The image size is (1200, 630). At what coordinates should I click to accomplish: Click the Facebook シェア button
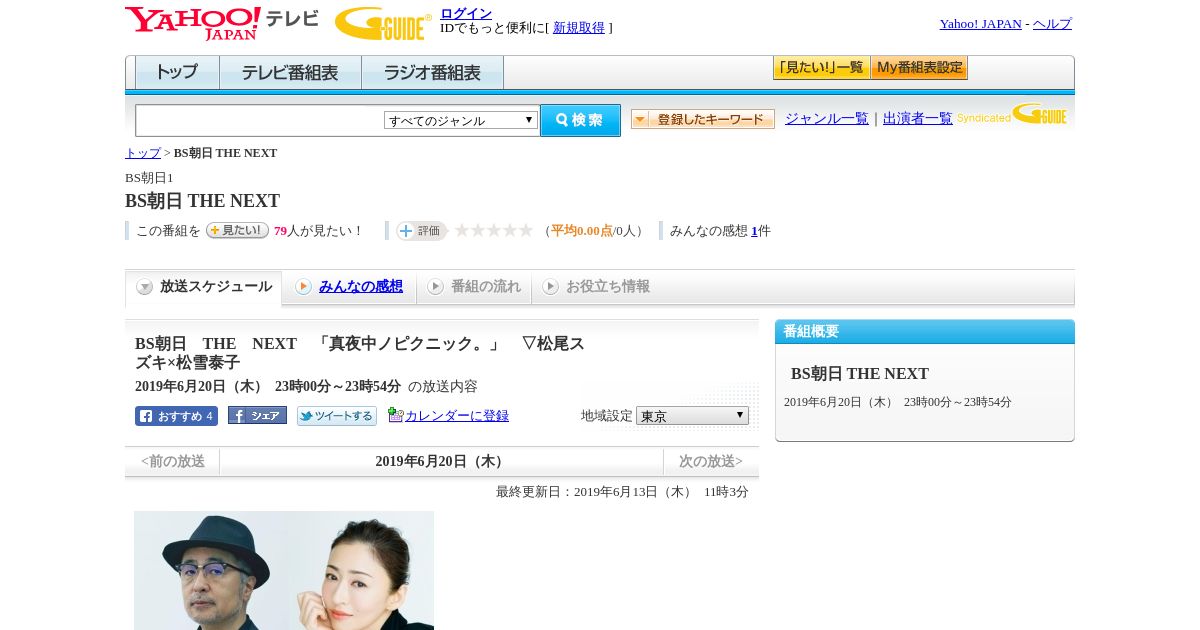tap(257, 415)
